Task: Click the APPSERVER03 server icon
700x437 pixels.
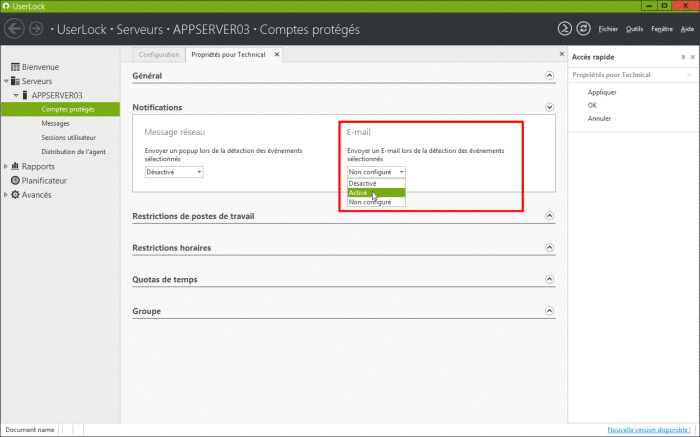Action: tap(25, 95)
